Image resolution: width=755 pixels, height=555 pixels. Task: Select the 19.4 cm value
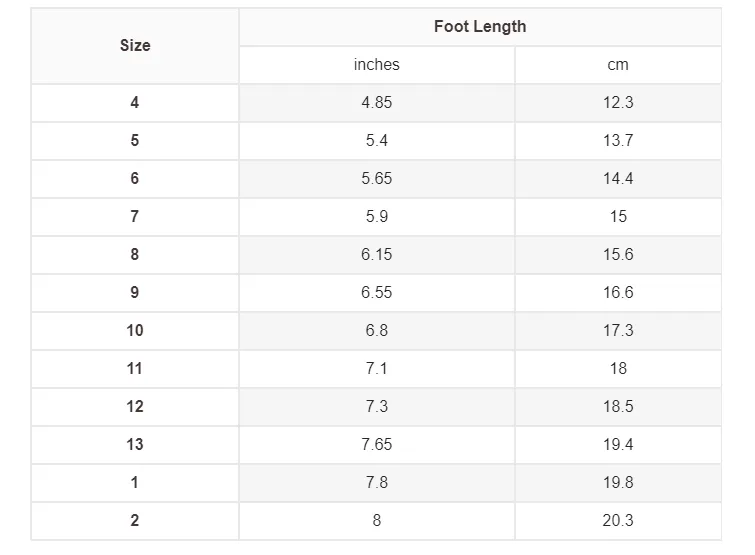click(x=618, y=445)
